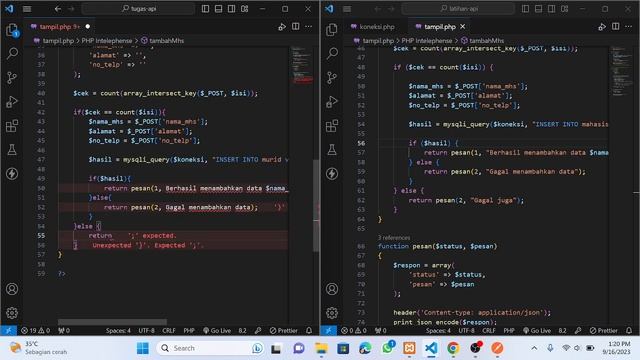The height and width of the screenshot is (360, 640).
Task: Customize layout icon in left title bar
Action: [x=244, y=9]
